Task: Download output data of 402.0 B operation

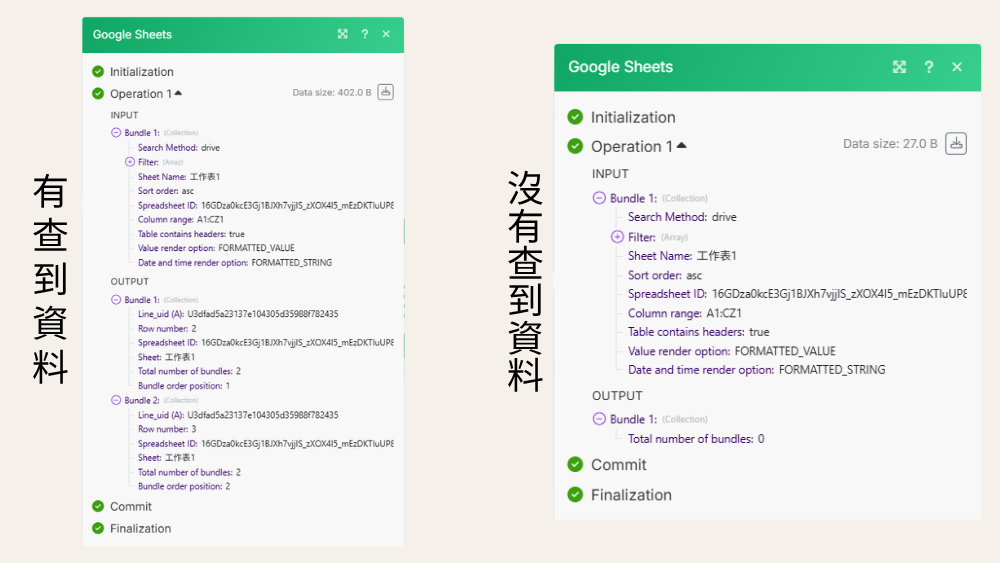Action: [385, 92]
